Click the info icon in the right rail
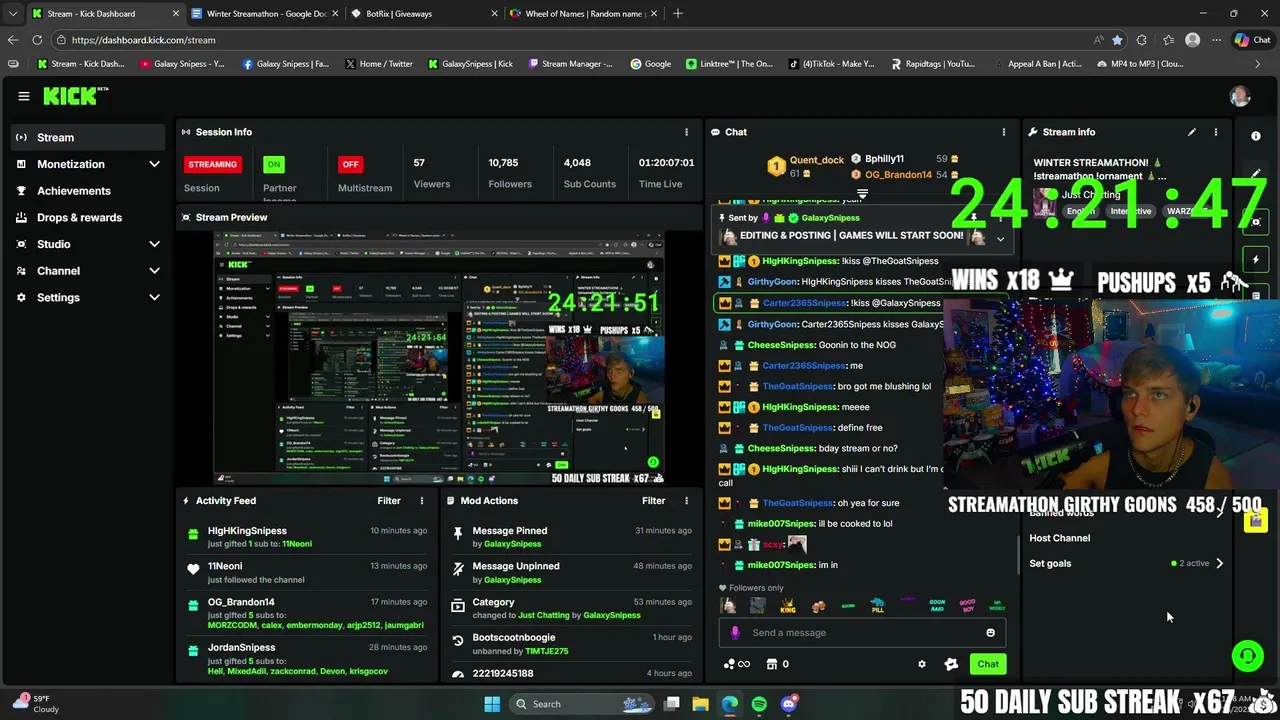 pos(1256,136)
